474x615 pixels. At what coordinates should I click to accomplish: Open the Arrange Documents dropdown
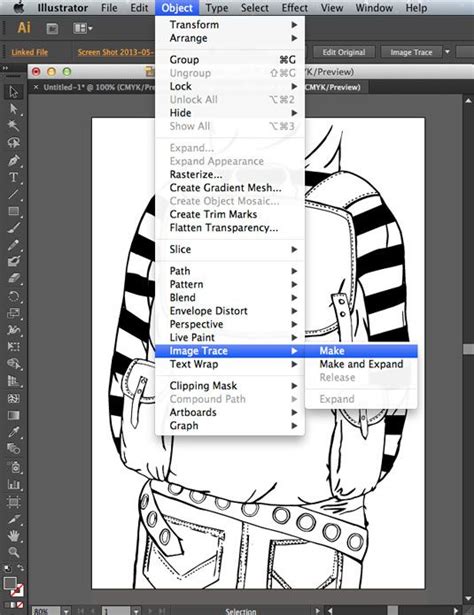tap(83, 28)
